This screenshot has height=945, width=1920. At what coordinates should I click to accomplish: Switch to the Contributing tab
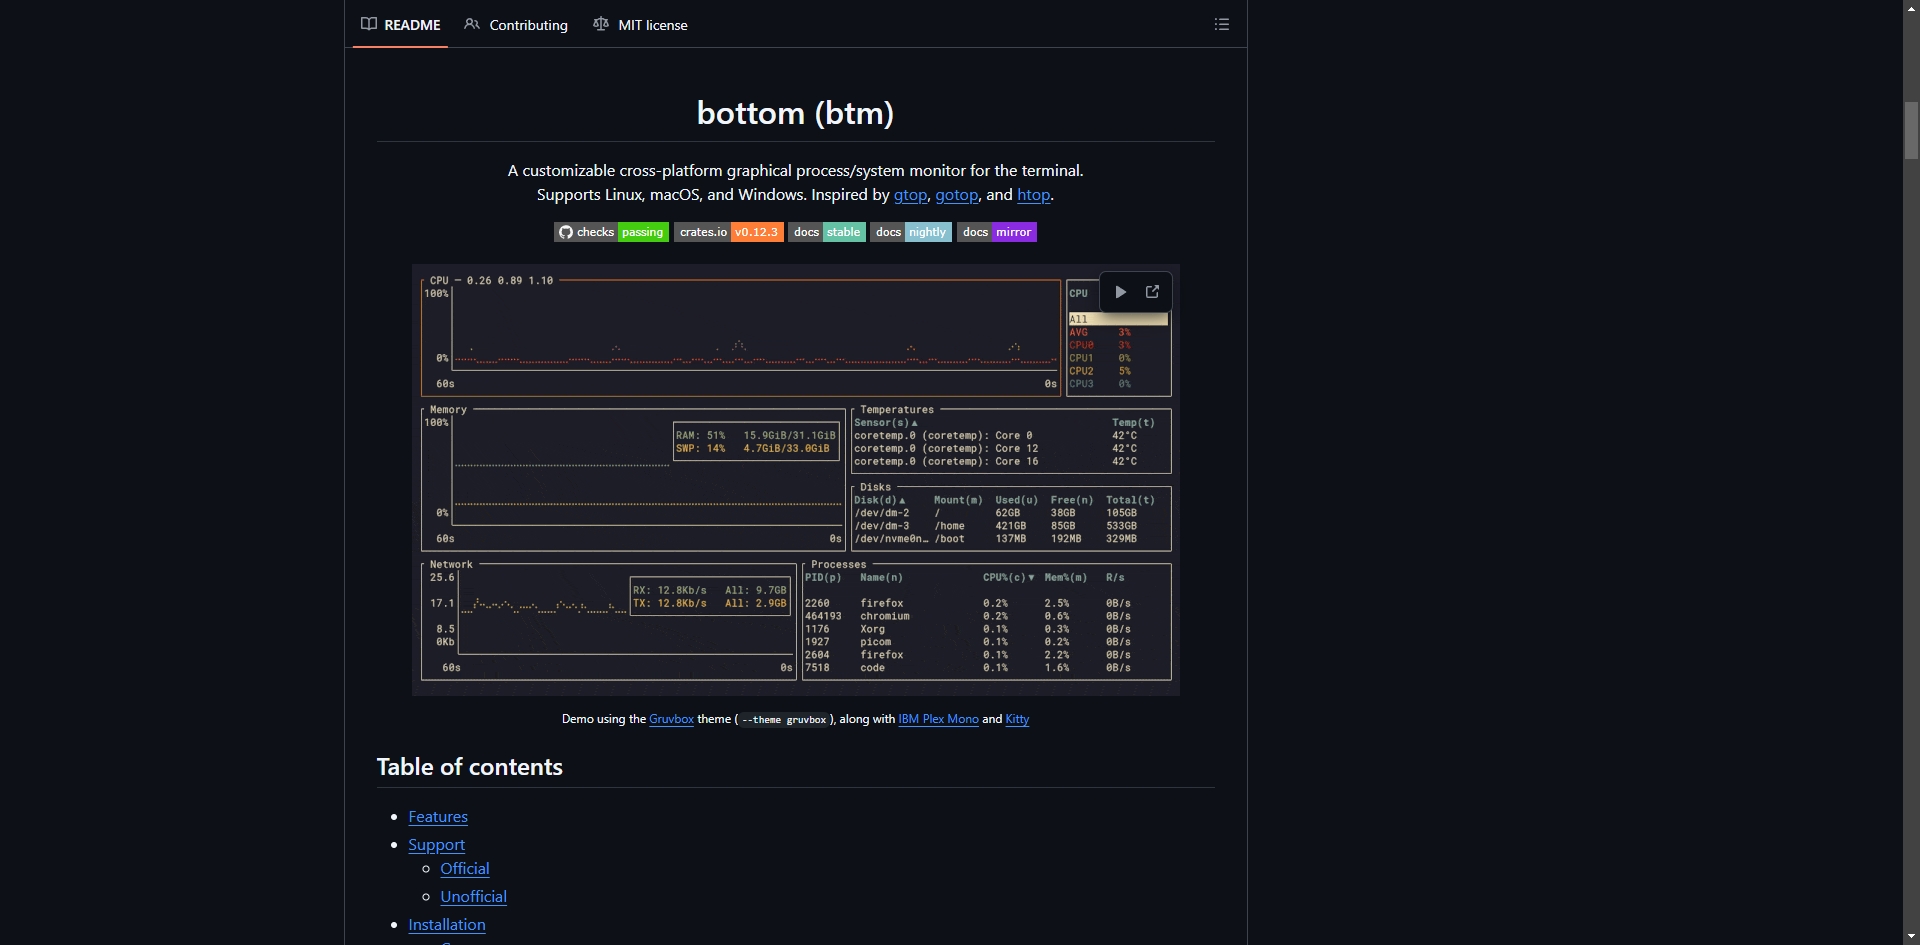click(516, 24)
